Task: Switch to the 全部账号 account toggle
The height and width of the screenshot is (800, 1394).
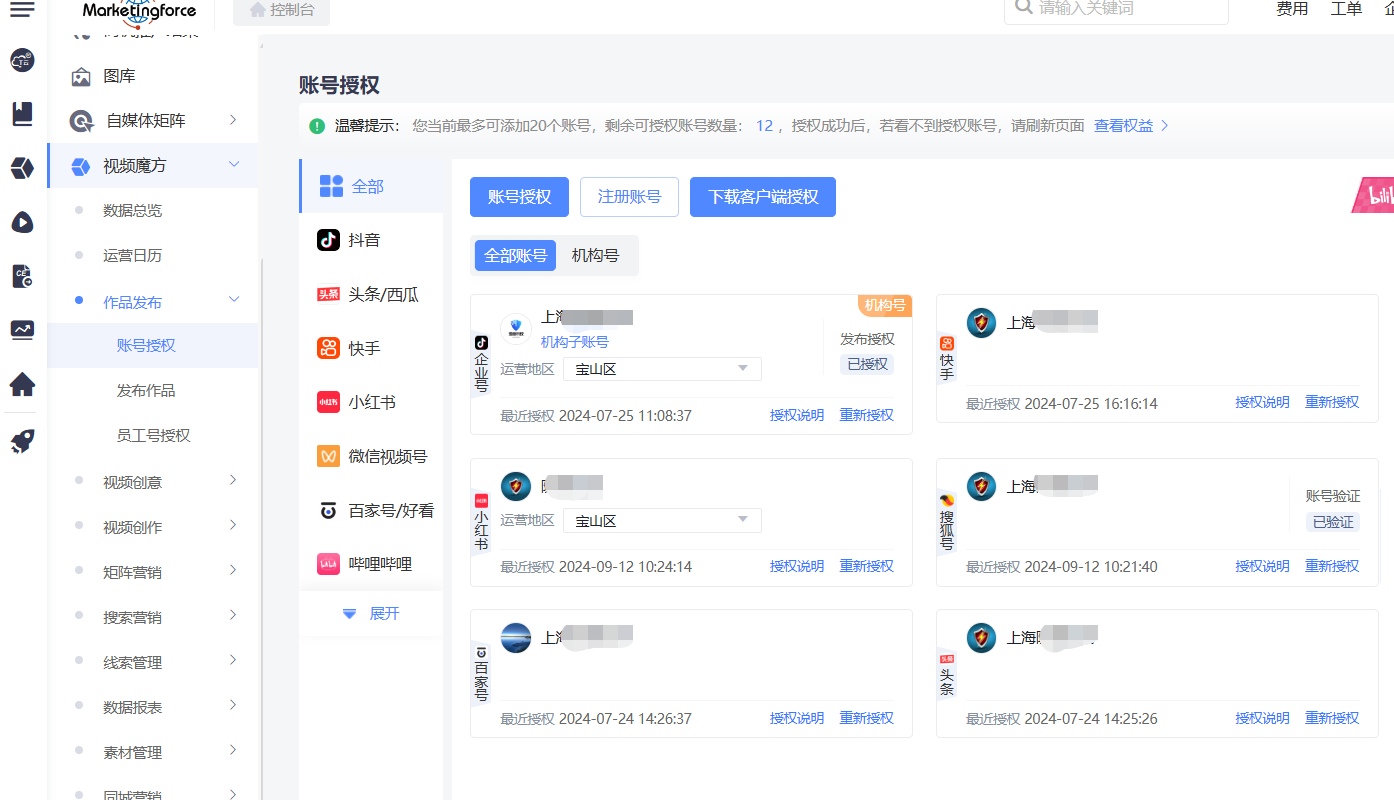Action: [x=515, y=256]
